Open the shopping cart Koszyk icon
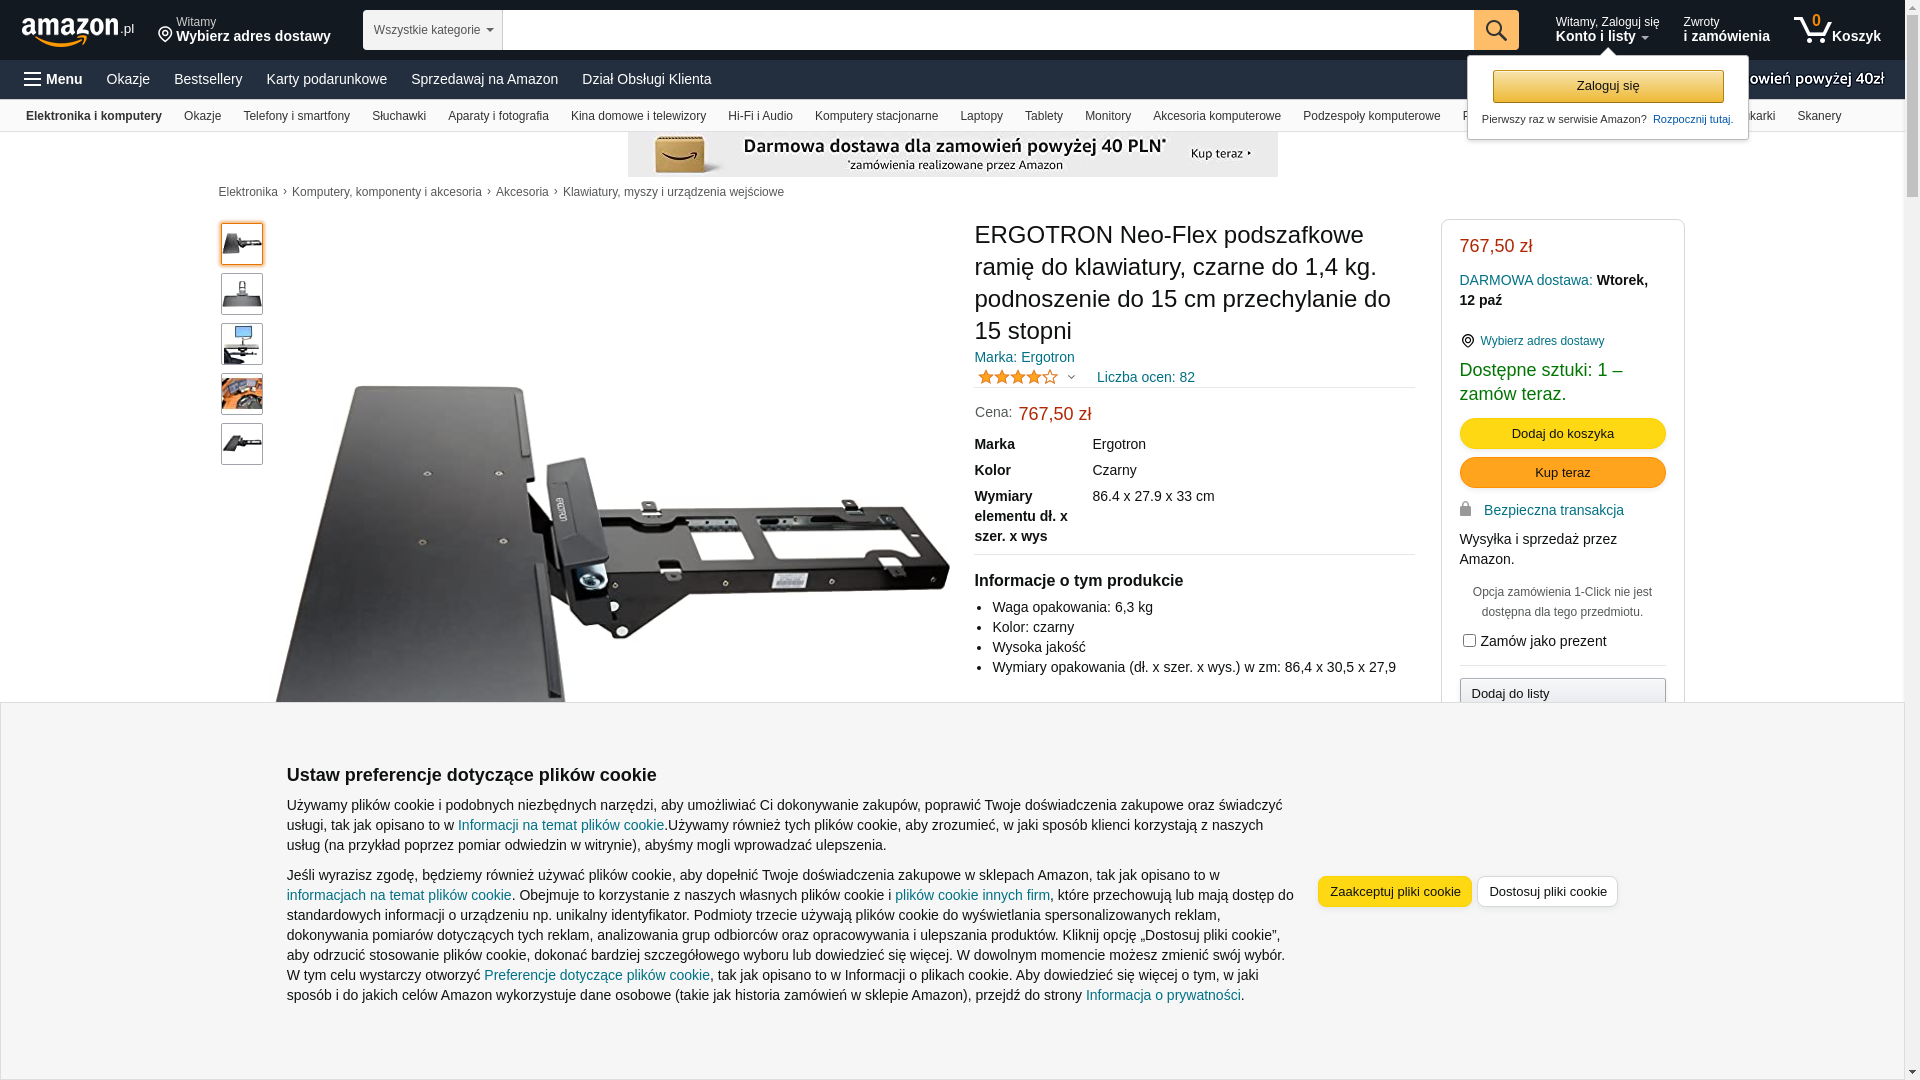 pos(1837,30)
